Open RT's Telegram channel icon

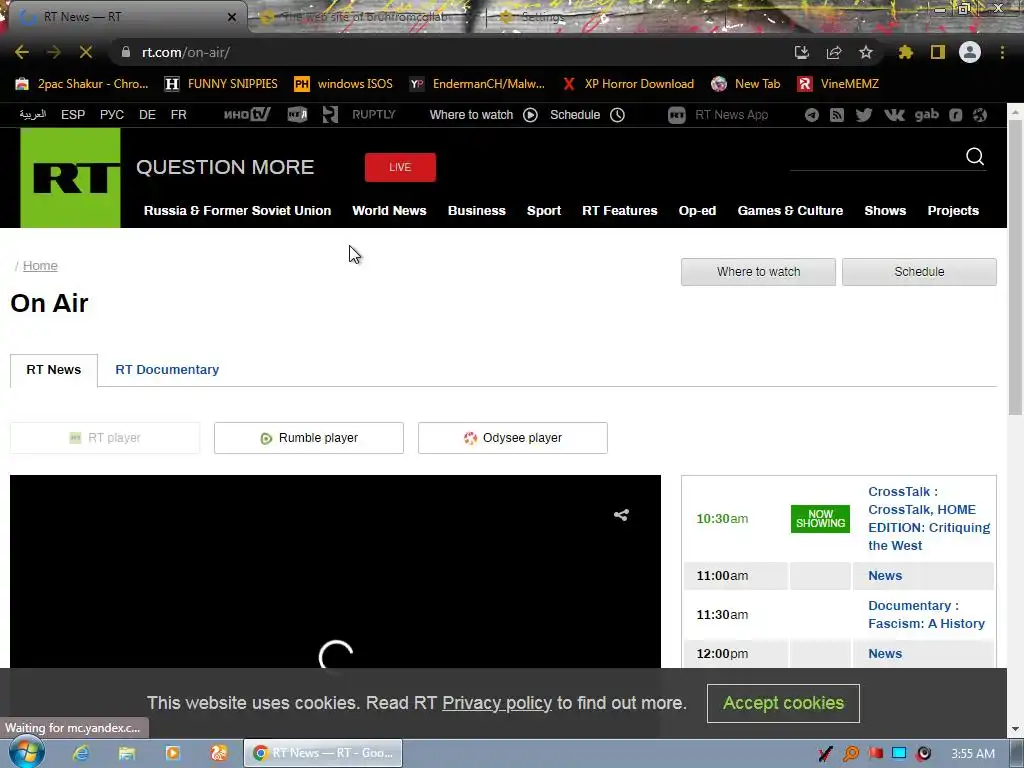(812, 115)
